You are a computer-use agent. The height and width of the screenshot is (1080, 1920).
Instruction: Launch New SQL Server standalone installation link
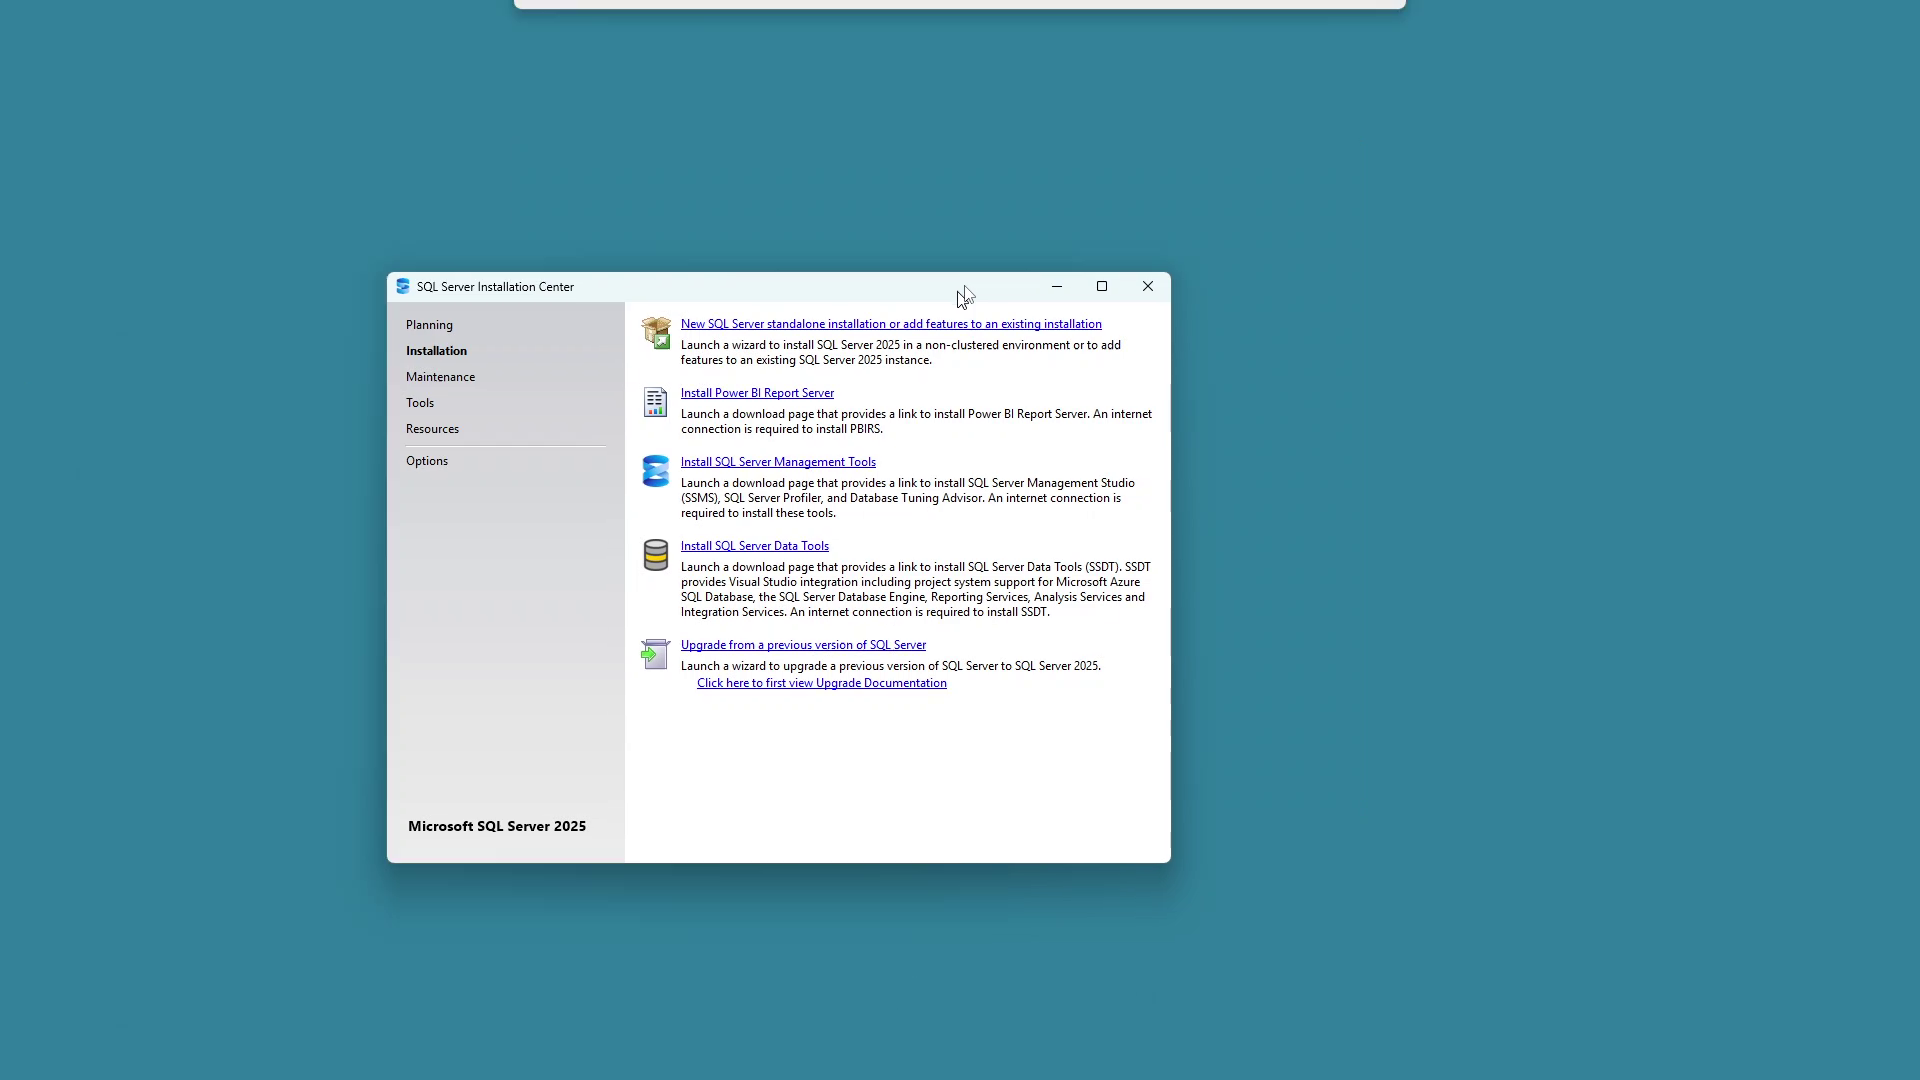coord(891,324)
